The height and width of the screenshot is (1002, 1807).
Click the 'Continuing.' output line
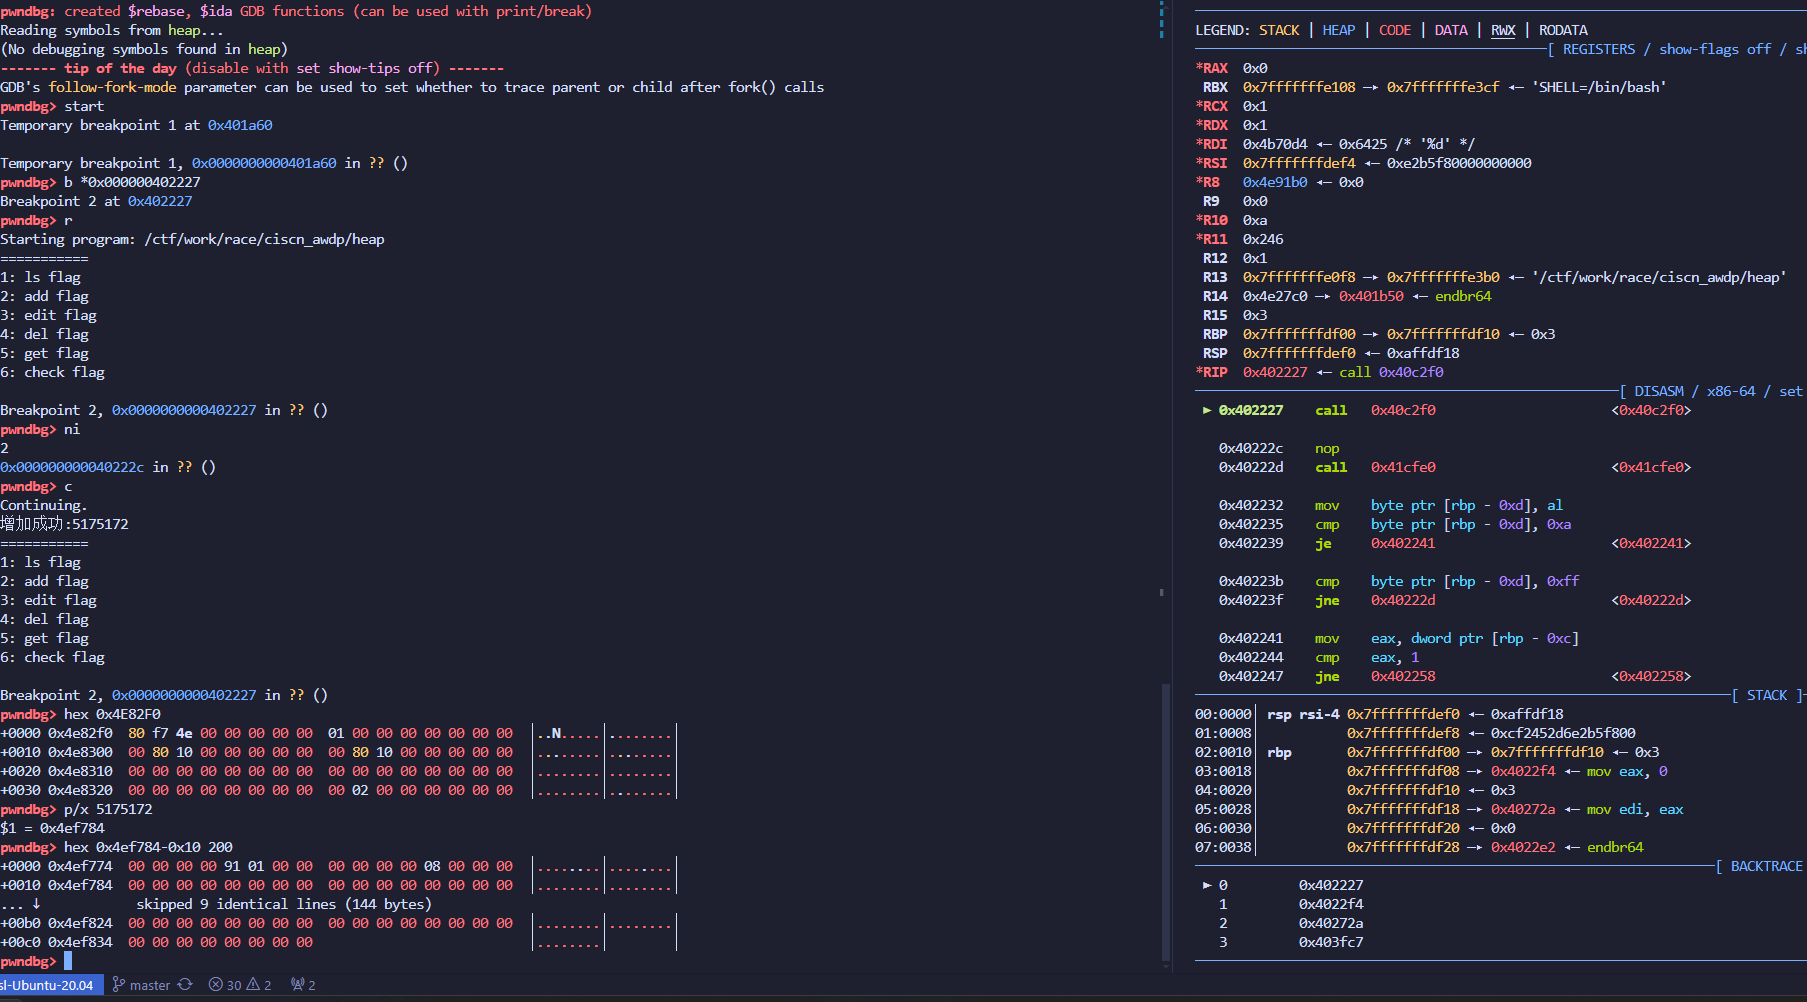44,505
